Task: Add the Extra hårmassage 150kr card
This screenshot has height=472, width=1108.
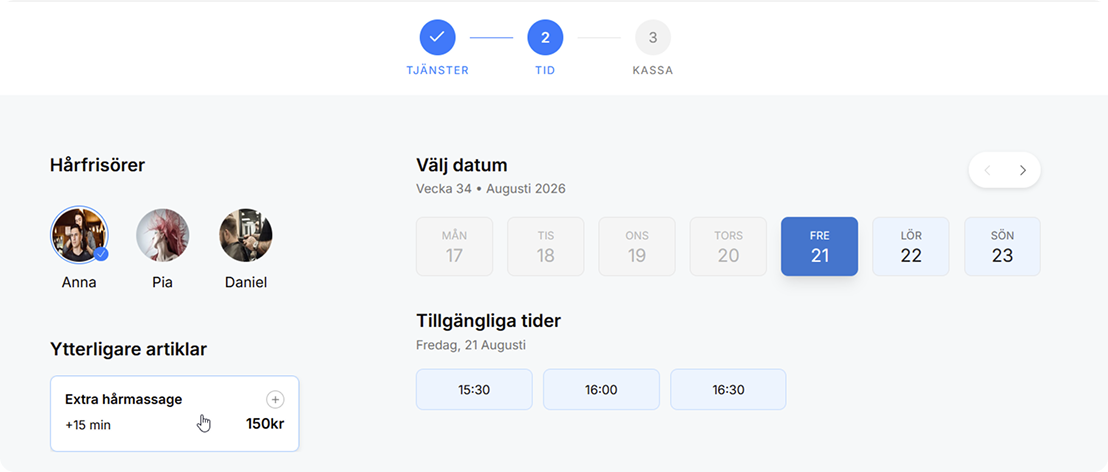Action: point(175,413)
